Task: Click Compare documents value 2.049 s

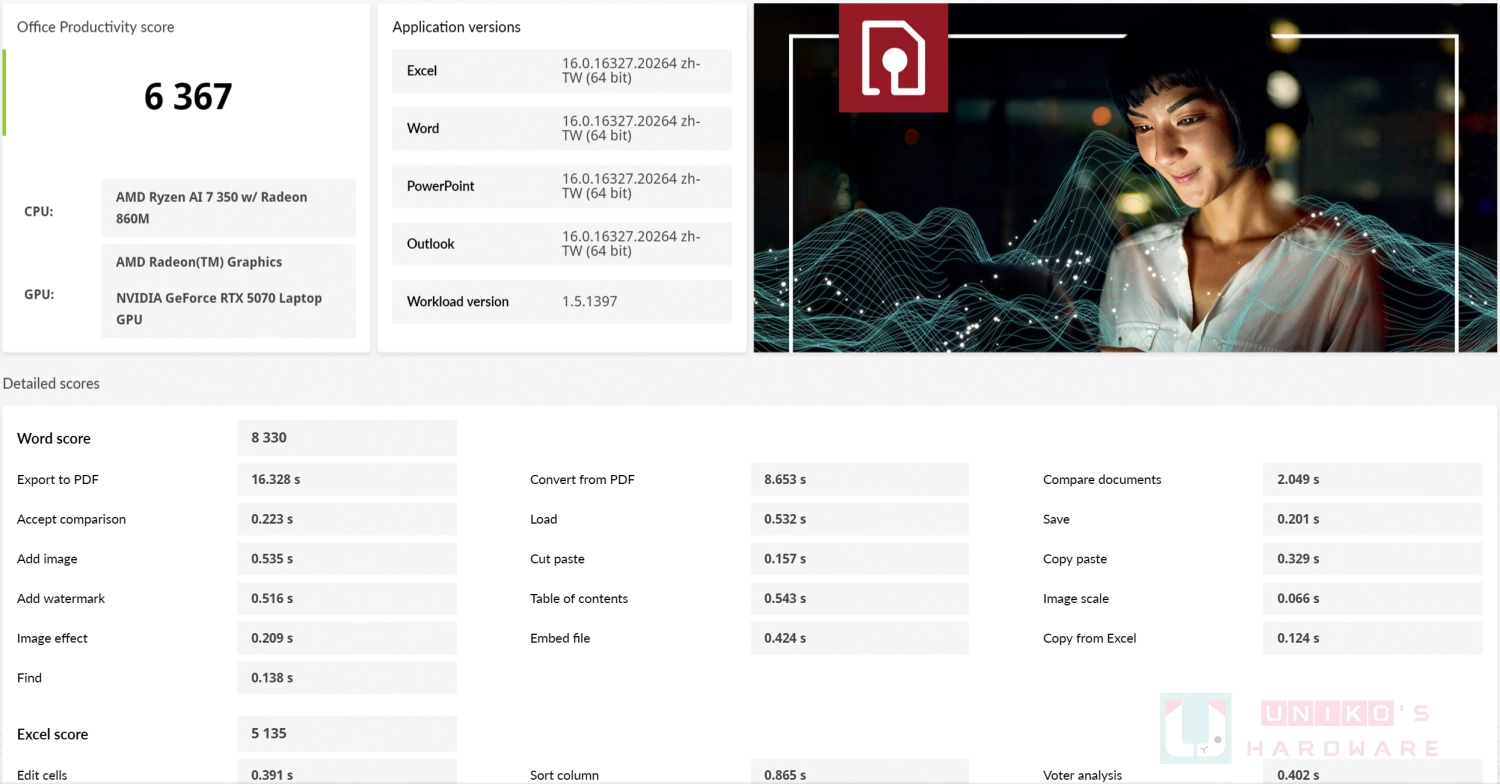Action: tap(1373, 480)
